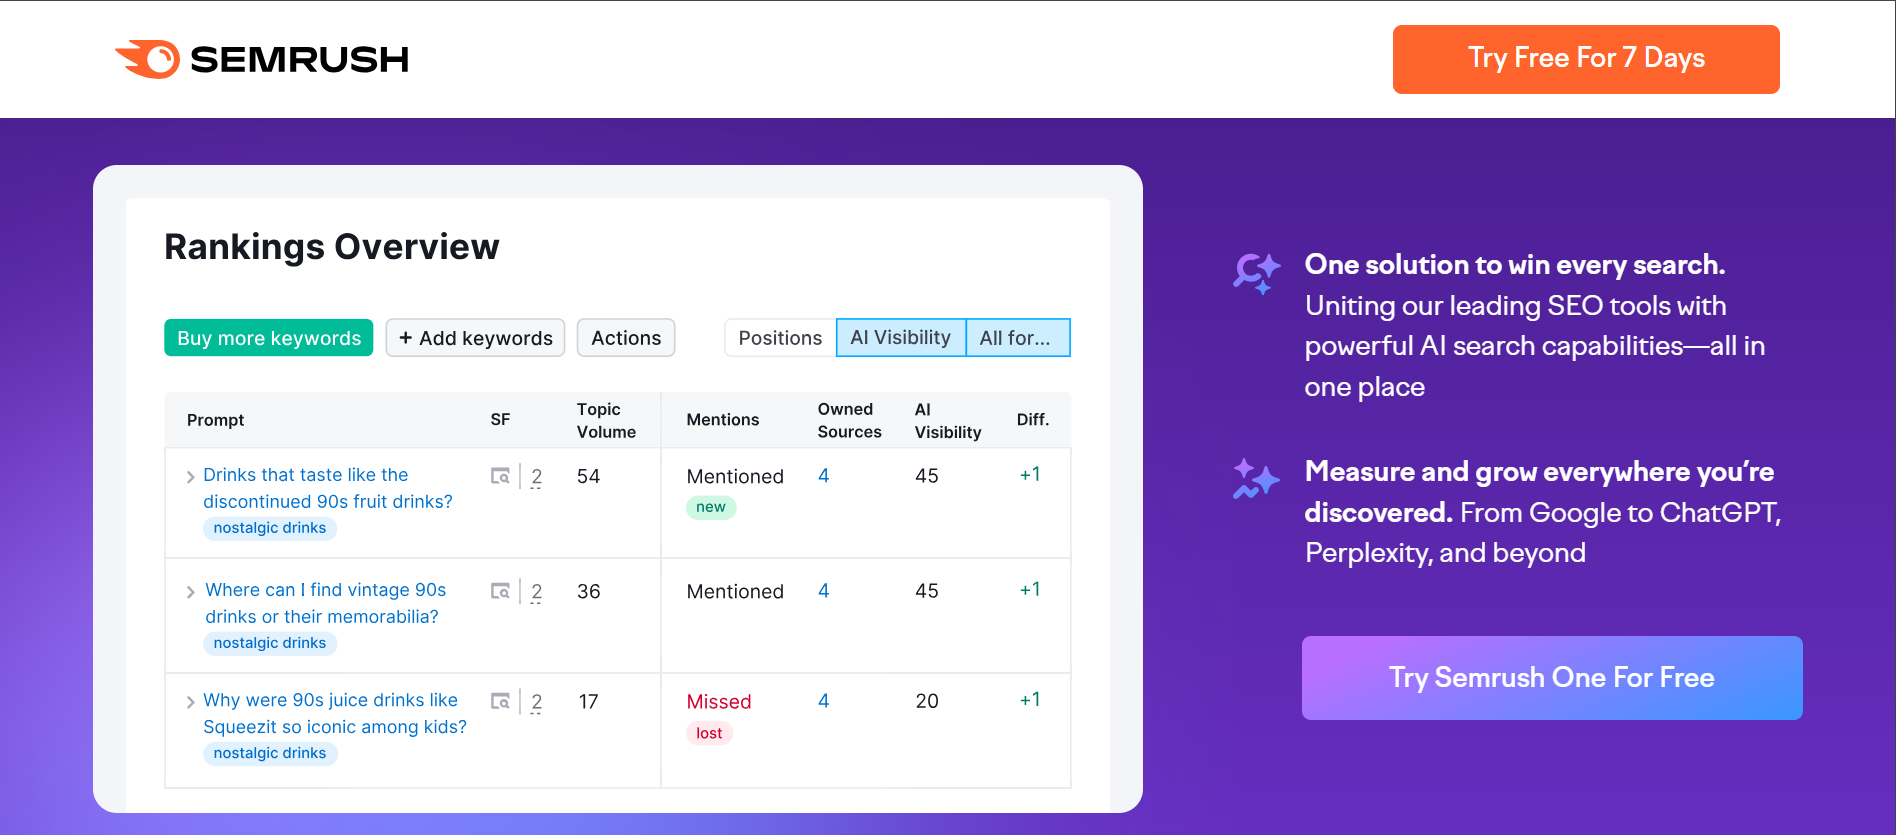
Task: Click Try Semrush One For Free button
Action: 1552,678
